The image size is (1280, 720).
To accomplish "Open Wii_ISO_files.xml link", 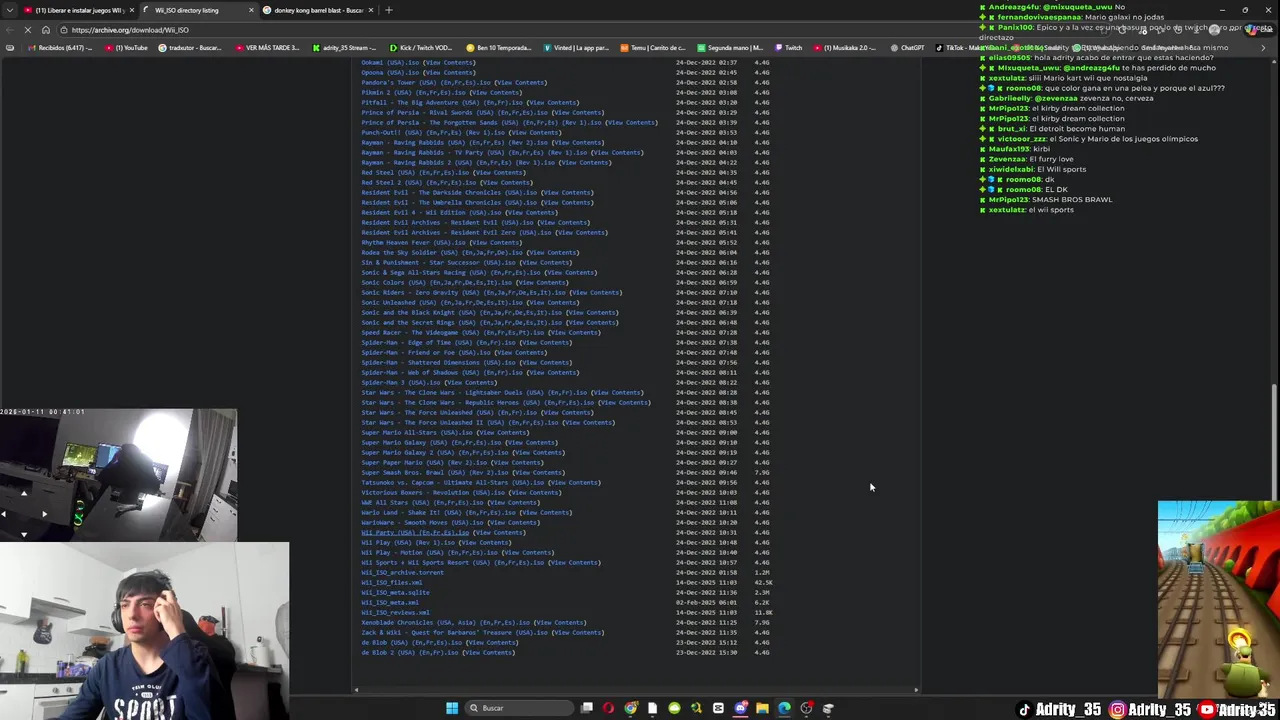I will [x=391, y=582].
